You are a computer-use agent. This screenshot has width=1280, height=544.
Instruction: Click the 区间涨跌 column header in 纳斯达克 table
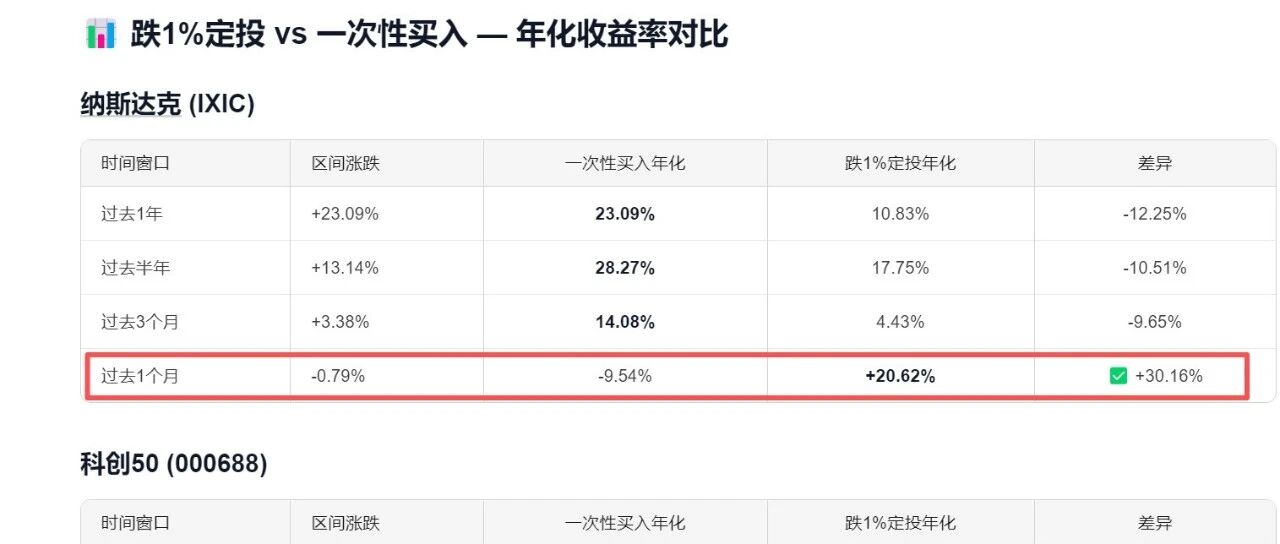pyautogui.click(x=346, y=163)
